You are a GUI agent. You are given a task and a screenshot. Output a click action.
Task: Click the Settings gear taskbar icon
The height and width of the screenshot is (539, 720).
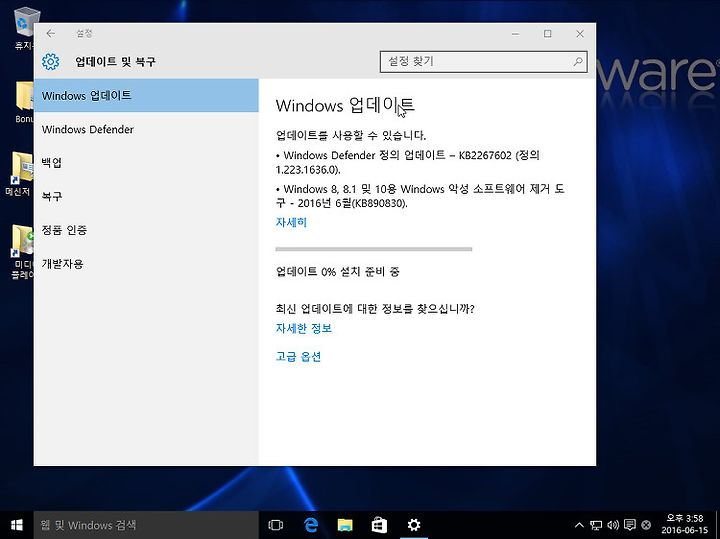(x=414, y=525)
